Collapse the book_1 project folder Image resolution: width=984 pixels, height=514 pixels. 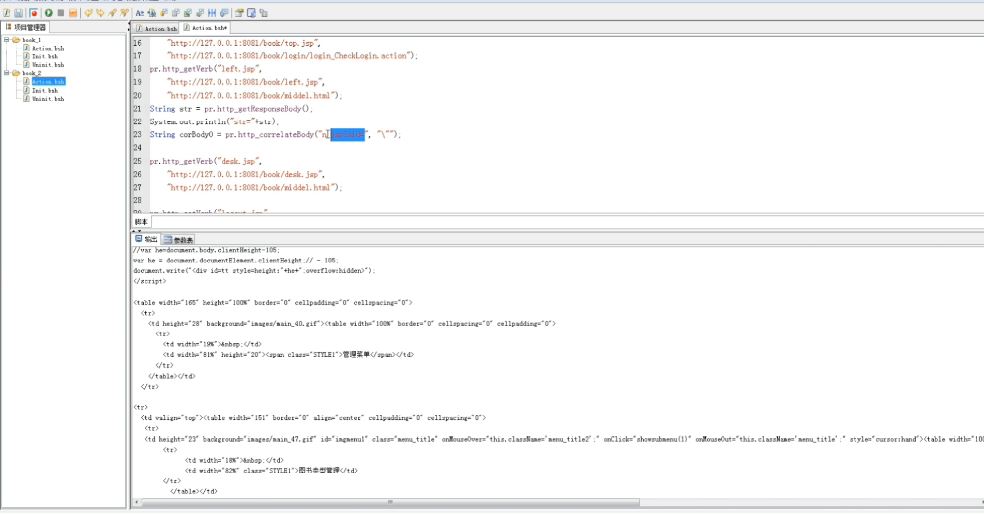[x=6, y=40]
